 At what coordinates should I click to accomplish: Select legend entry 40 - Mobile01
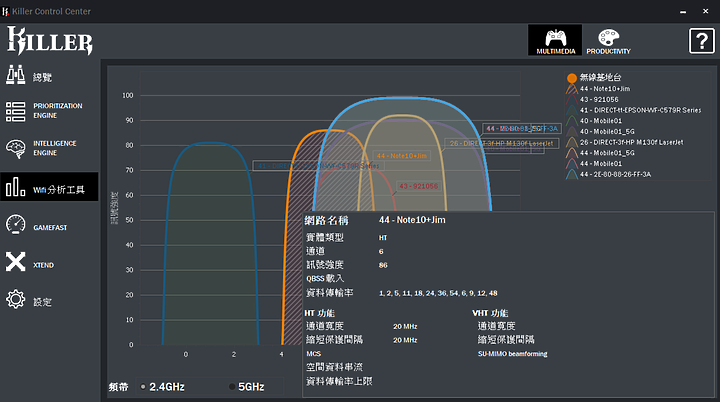coord(601,121)
